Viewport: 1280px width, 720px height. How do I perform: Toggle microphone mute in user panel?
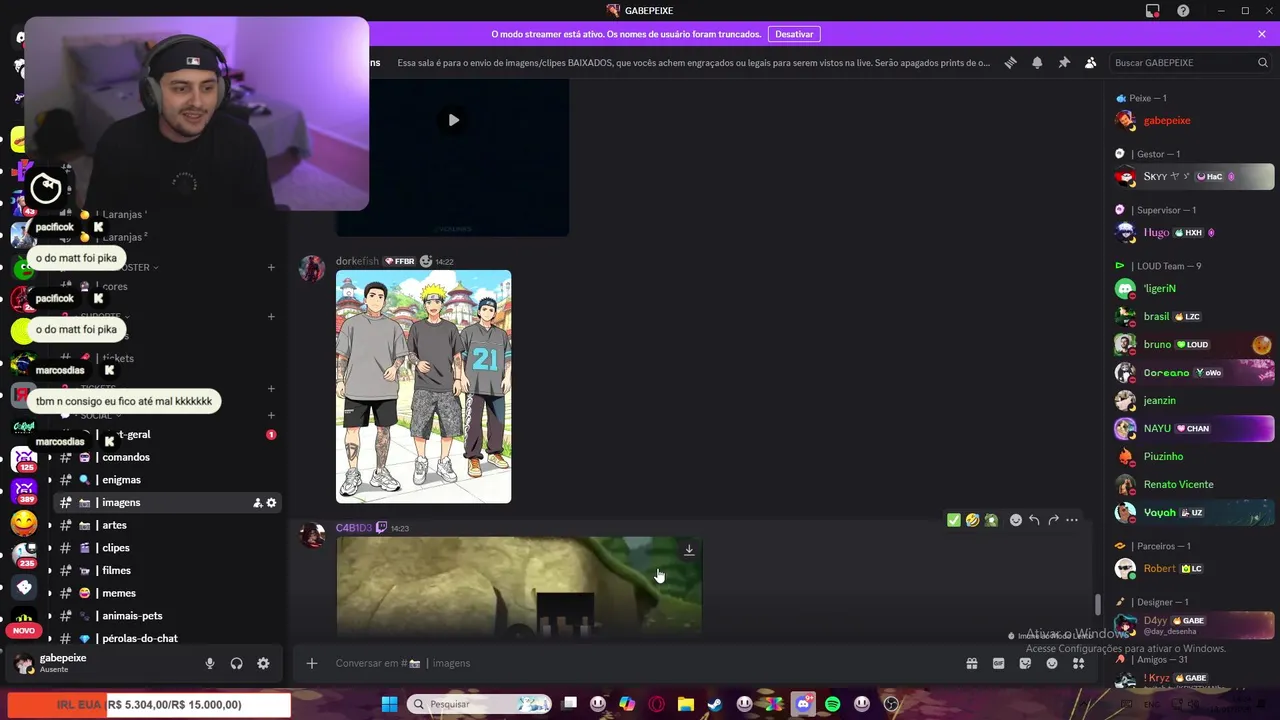[x=210, y=663]
